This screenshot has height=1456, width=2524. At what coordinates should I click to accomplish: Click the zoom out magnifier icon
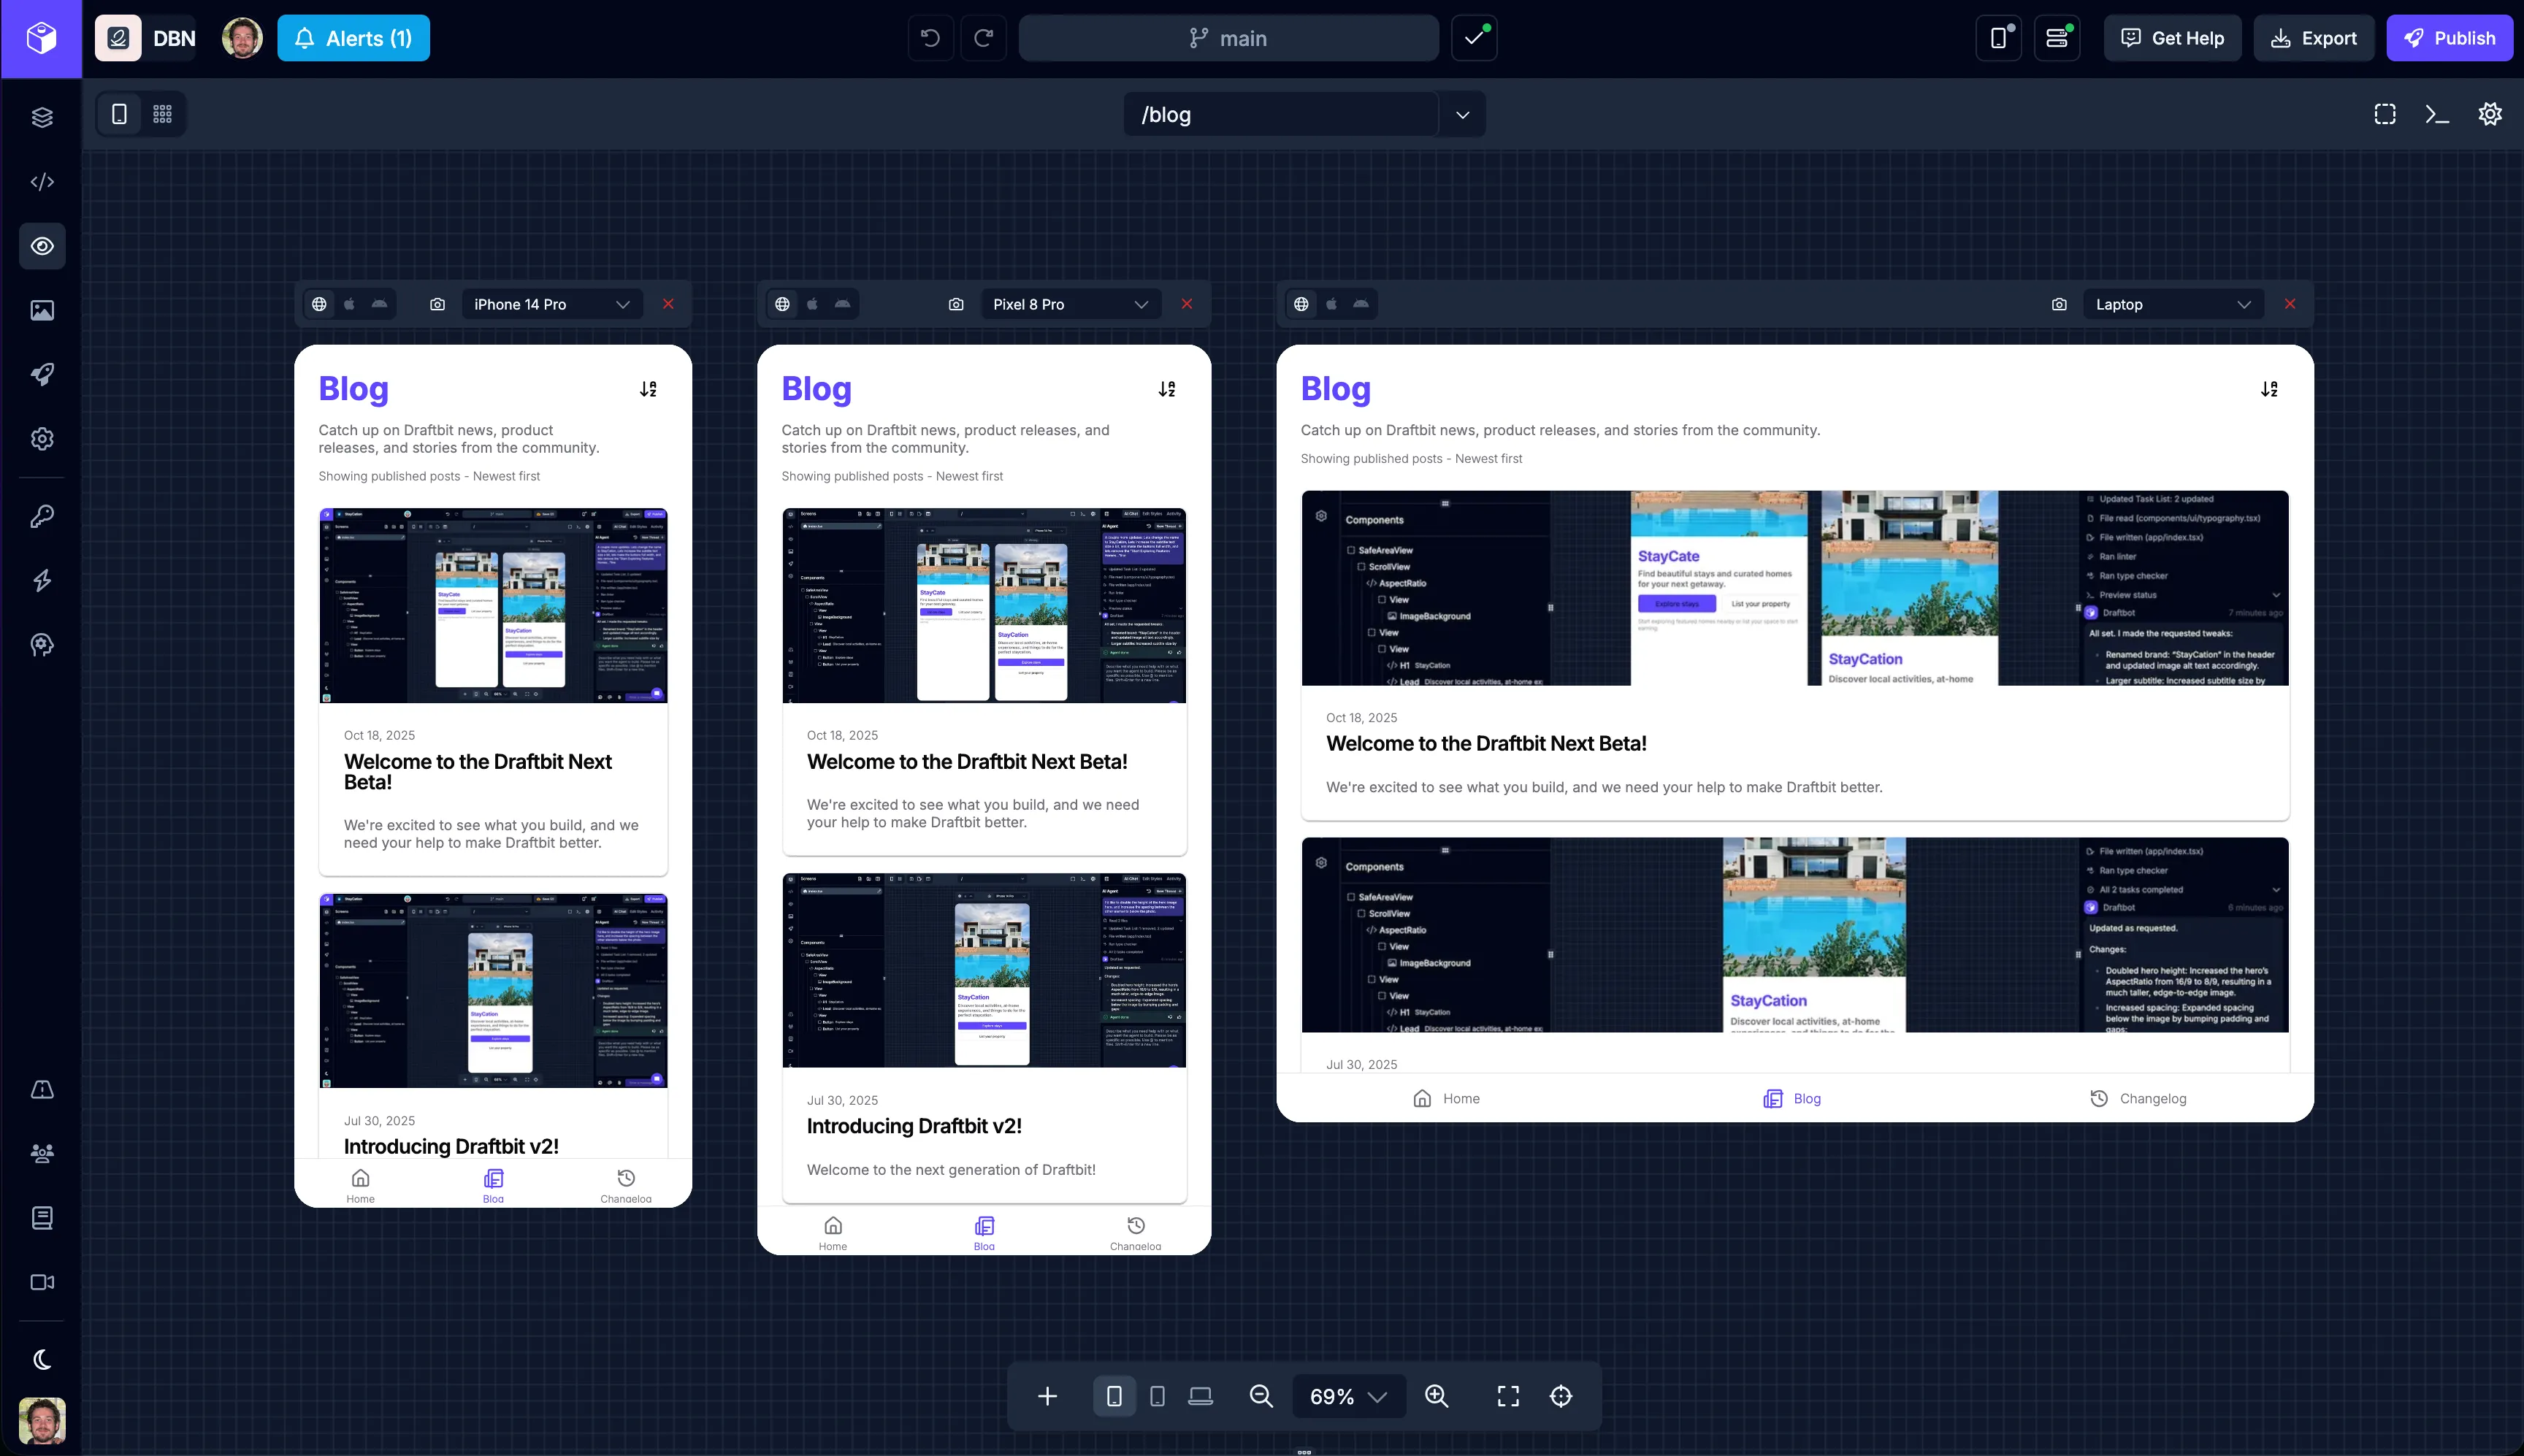(x=1261, y=1396)
